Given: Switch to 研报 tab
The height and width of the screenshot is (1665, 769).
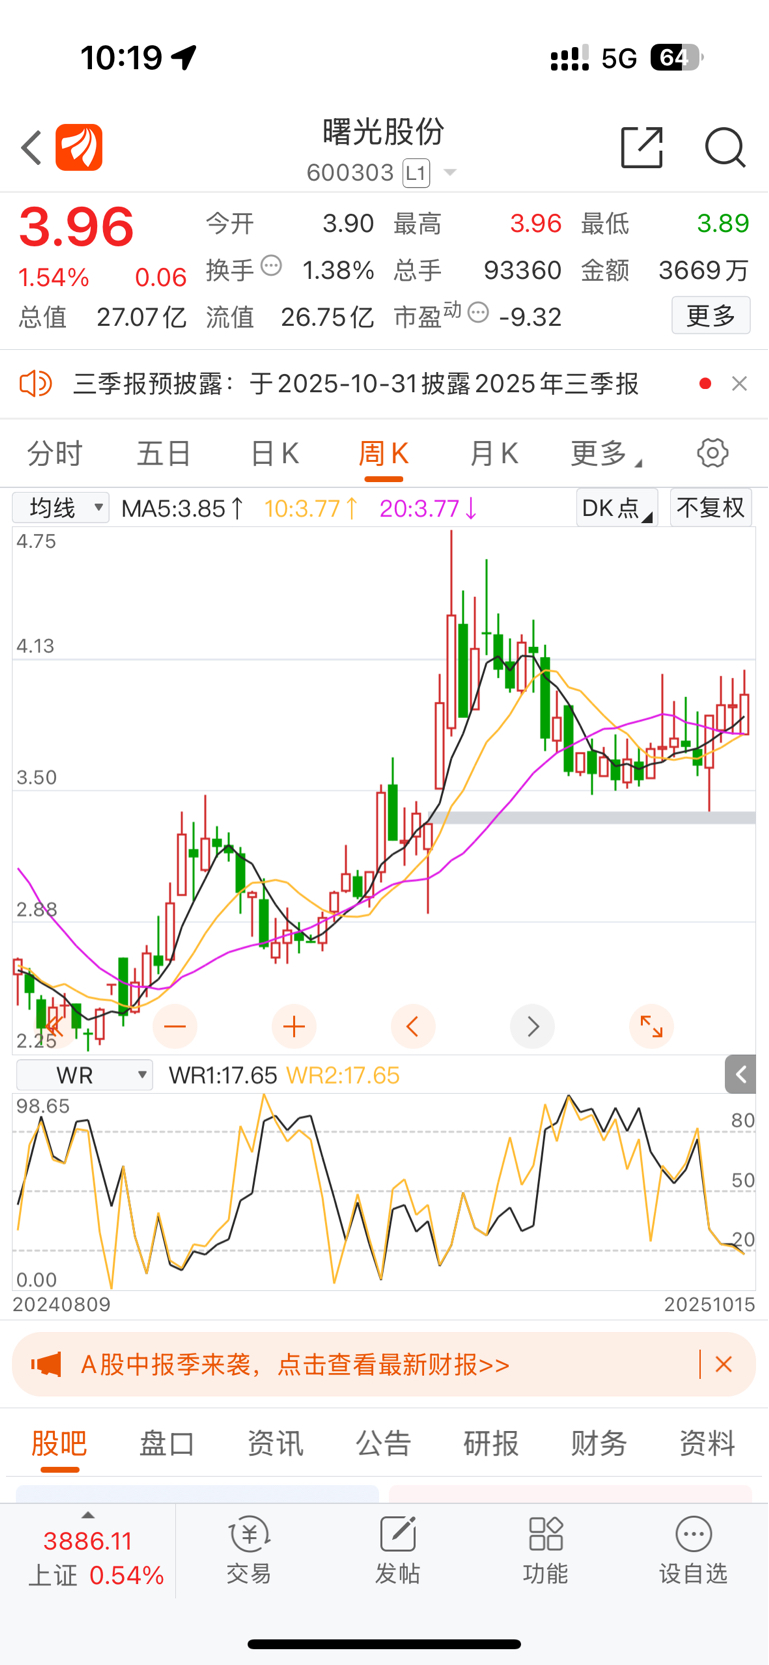Looking at the screenshot, I should pos(491,1444).
